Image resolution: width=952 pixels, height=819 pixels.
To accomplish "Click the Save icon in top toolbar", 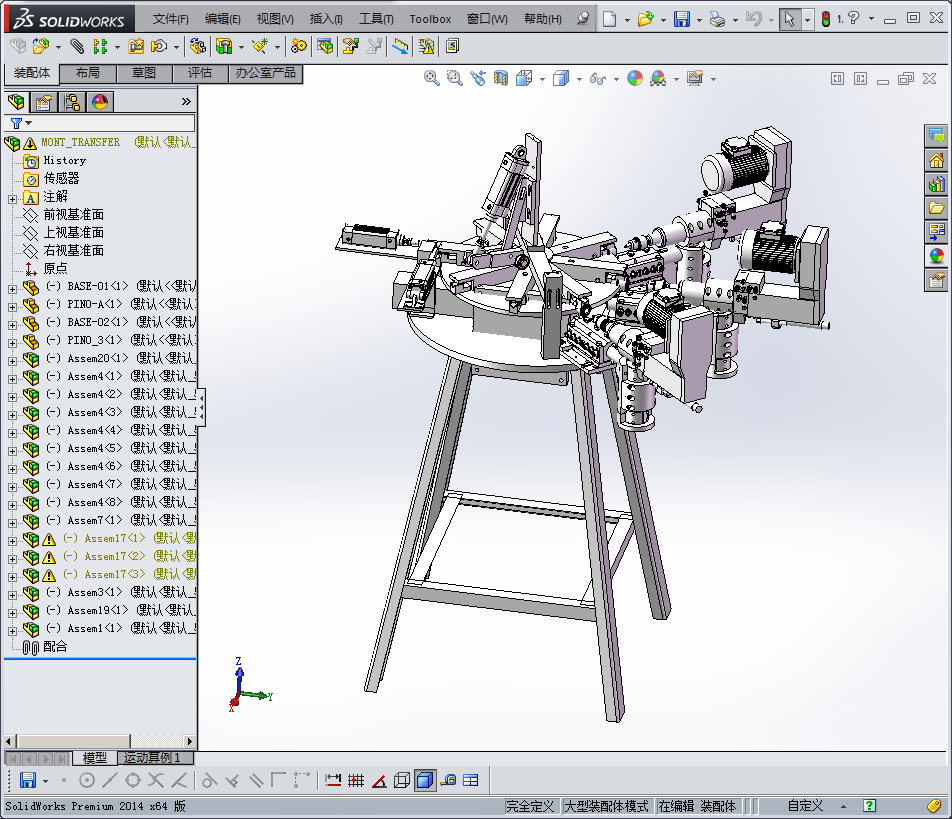I will (x=681, y=19).
